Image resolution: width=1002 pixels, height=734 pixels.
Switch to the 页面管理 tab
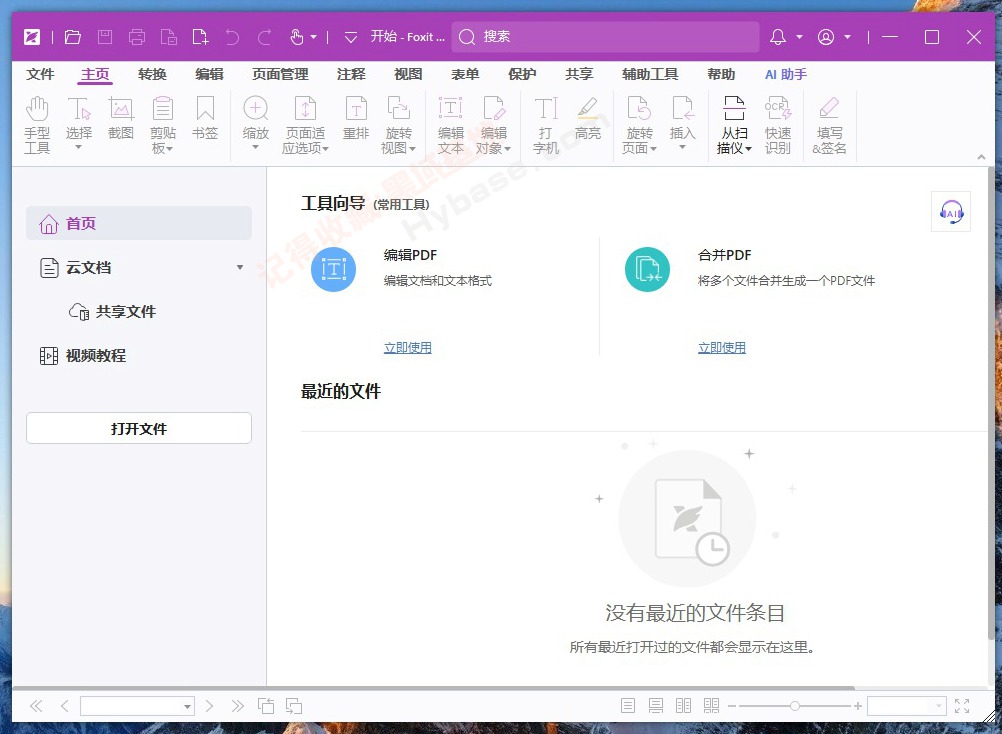(280, 74)
